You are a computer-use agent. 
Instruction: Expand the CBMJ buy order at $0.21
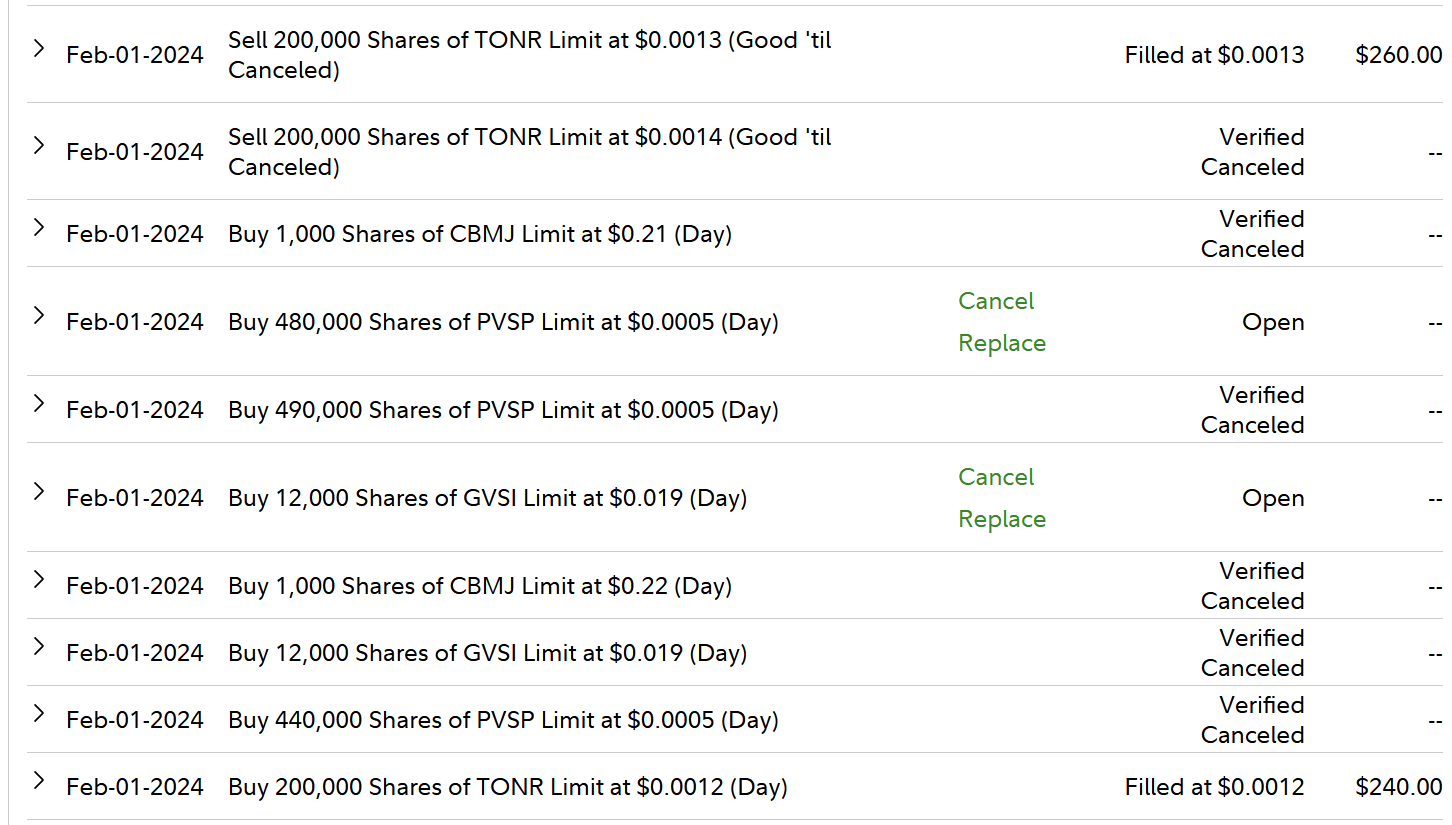tap(39, 227)
